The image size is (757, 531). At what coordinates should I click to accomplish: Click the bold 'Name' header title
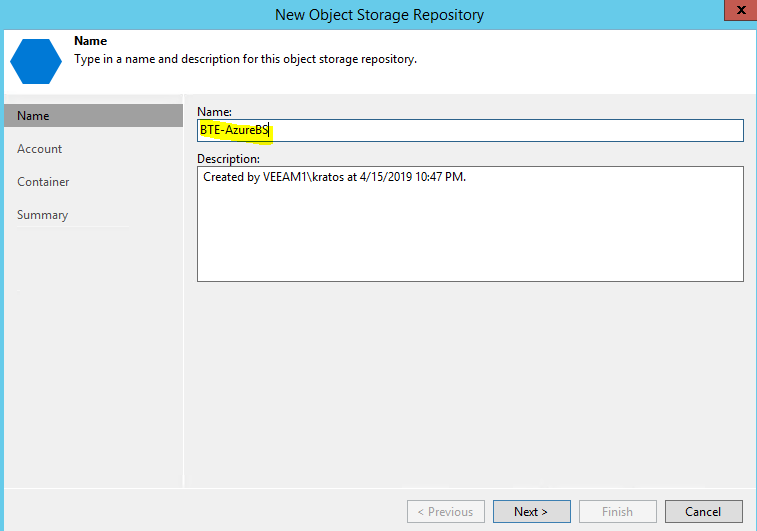click(x=90, y=41)
